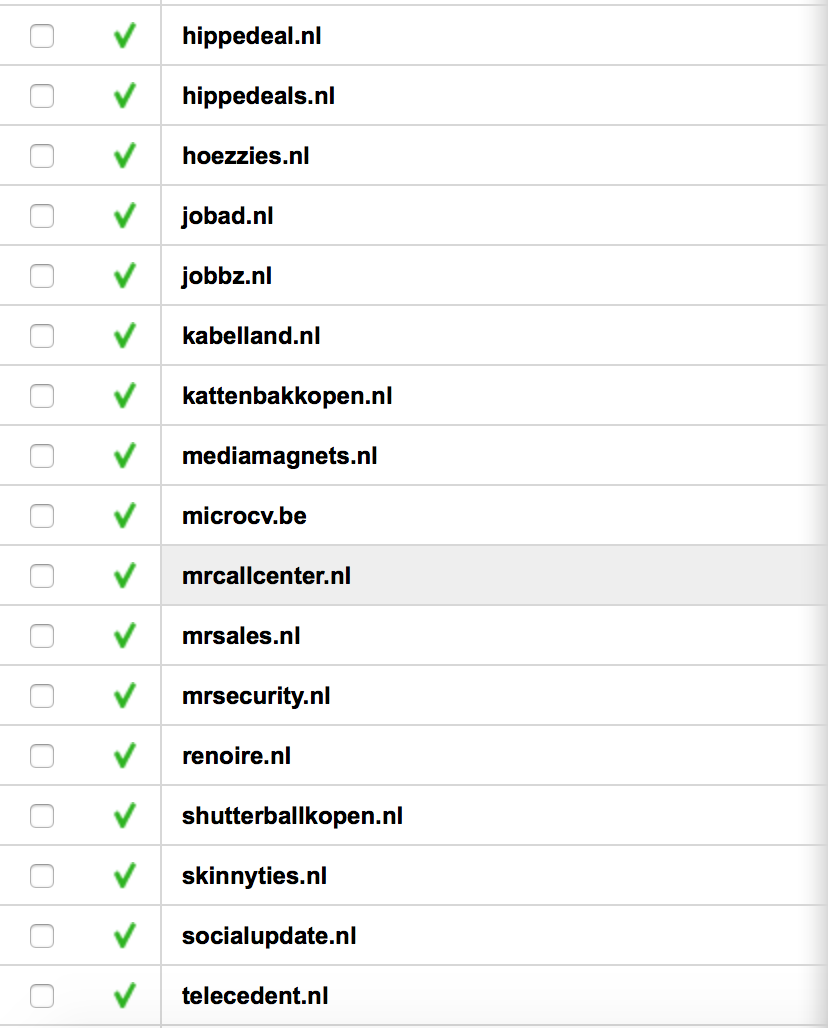Open the shutterballkopen.nl domain entry
828x1028 pixels.
[x=292, y=816]
